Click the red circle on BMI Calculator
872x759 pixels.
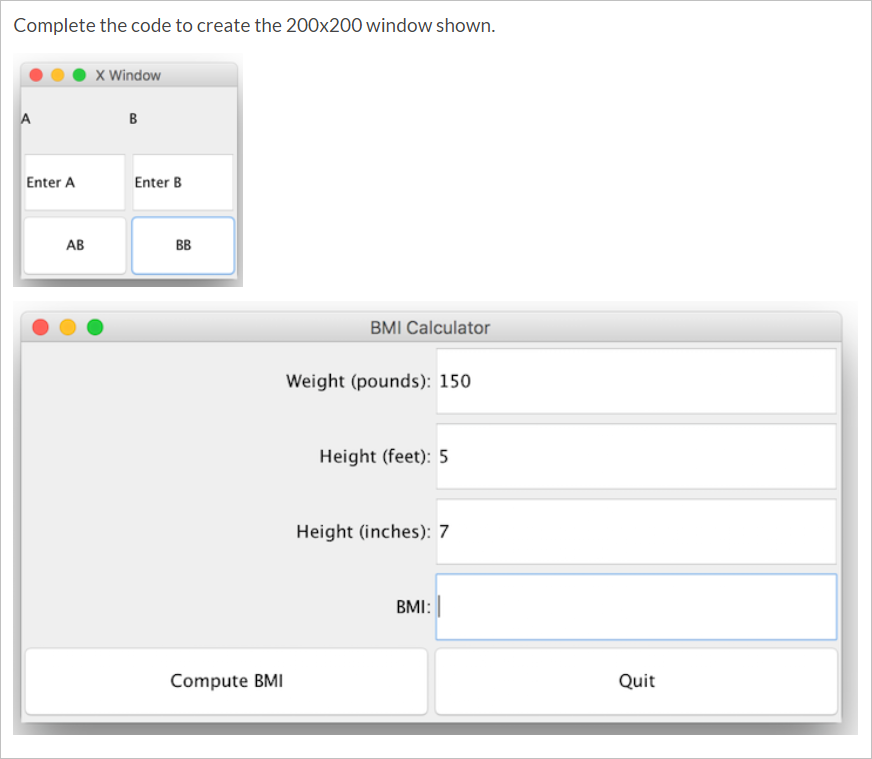(40, 327)
